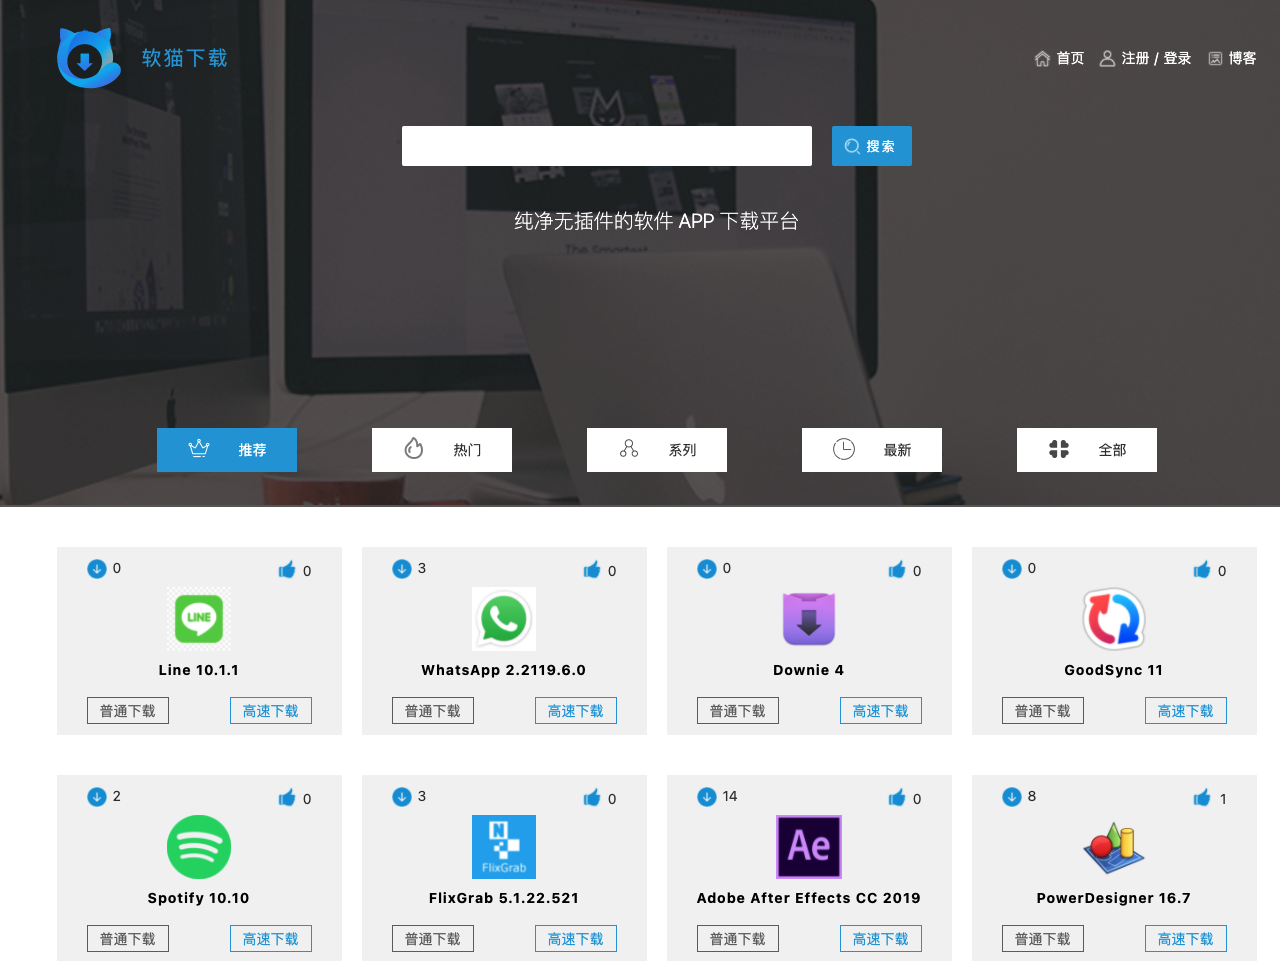
Task: Open the FlixGrab 5.1.22.521 title
Action: point(504,898)
